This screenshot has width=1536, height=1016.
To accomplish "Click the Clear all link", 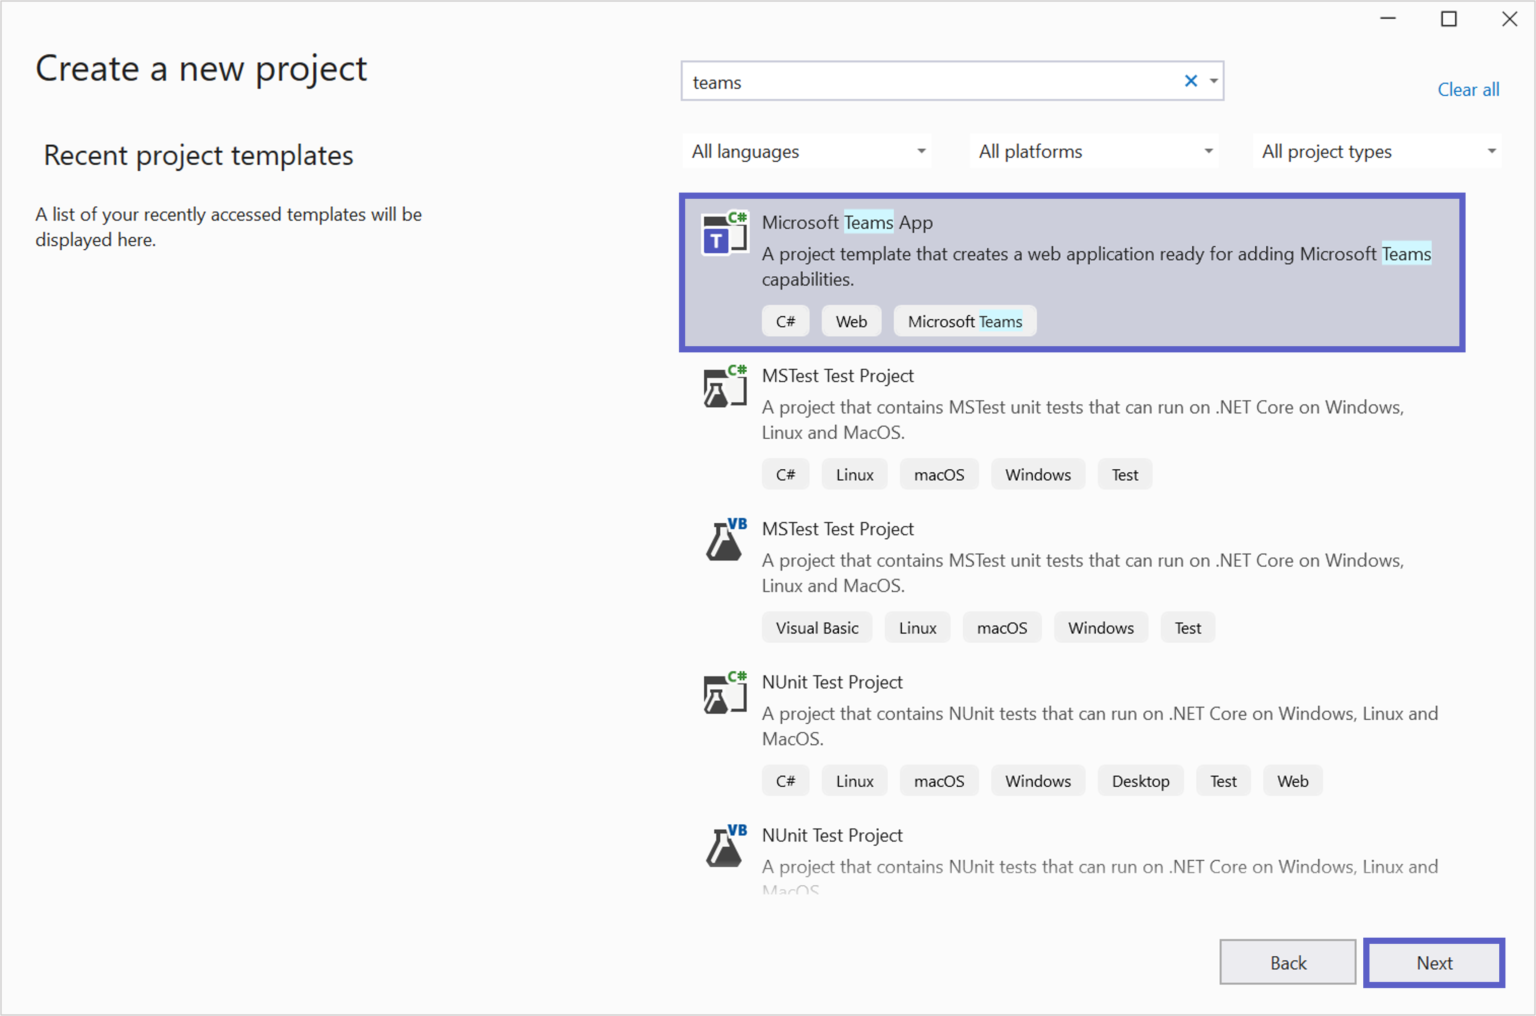I will click(1468, 89).
